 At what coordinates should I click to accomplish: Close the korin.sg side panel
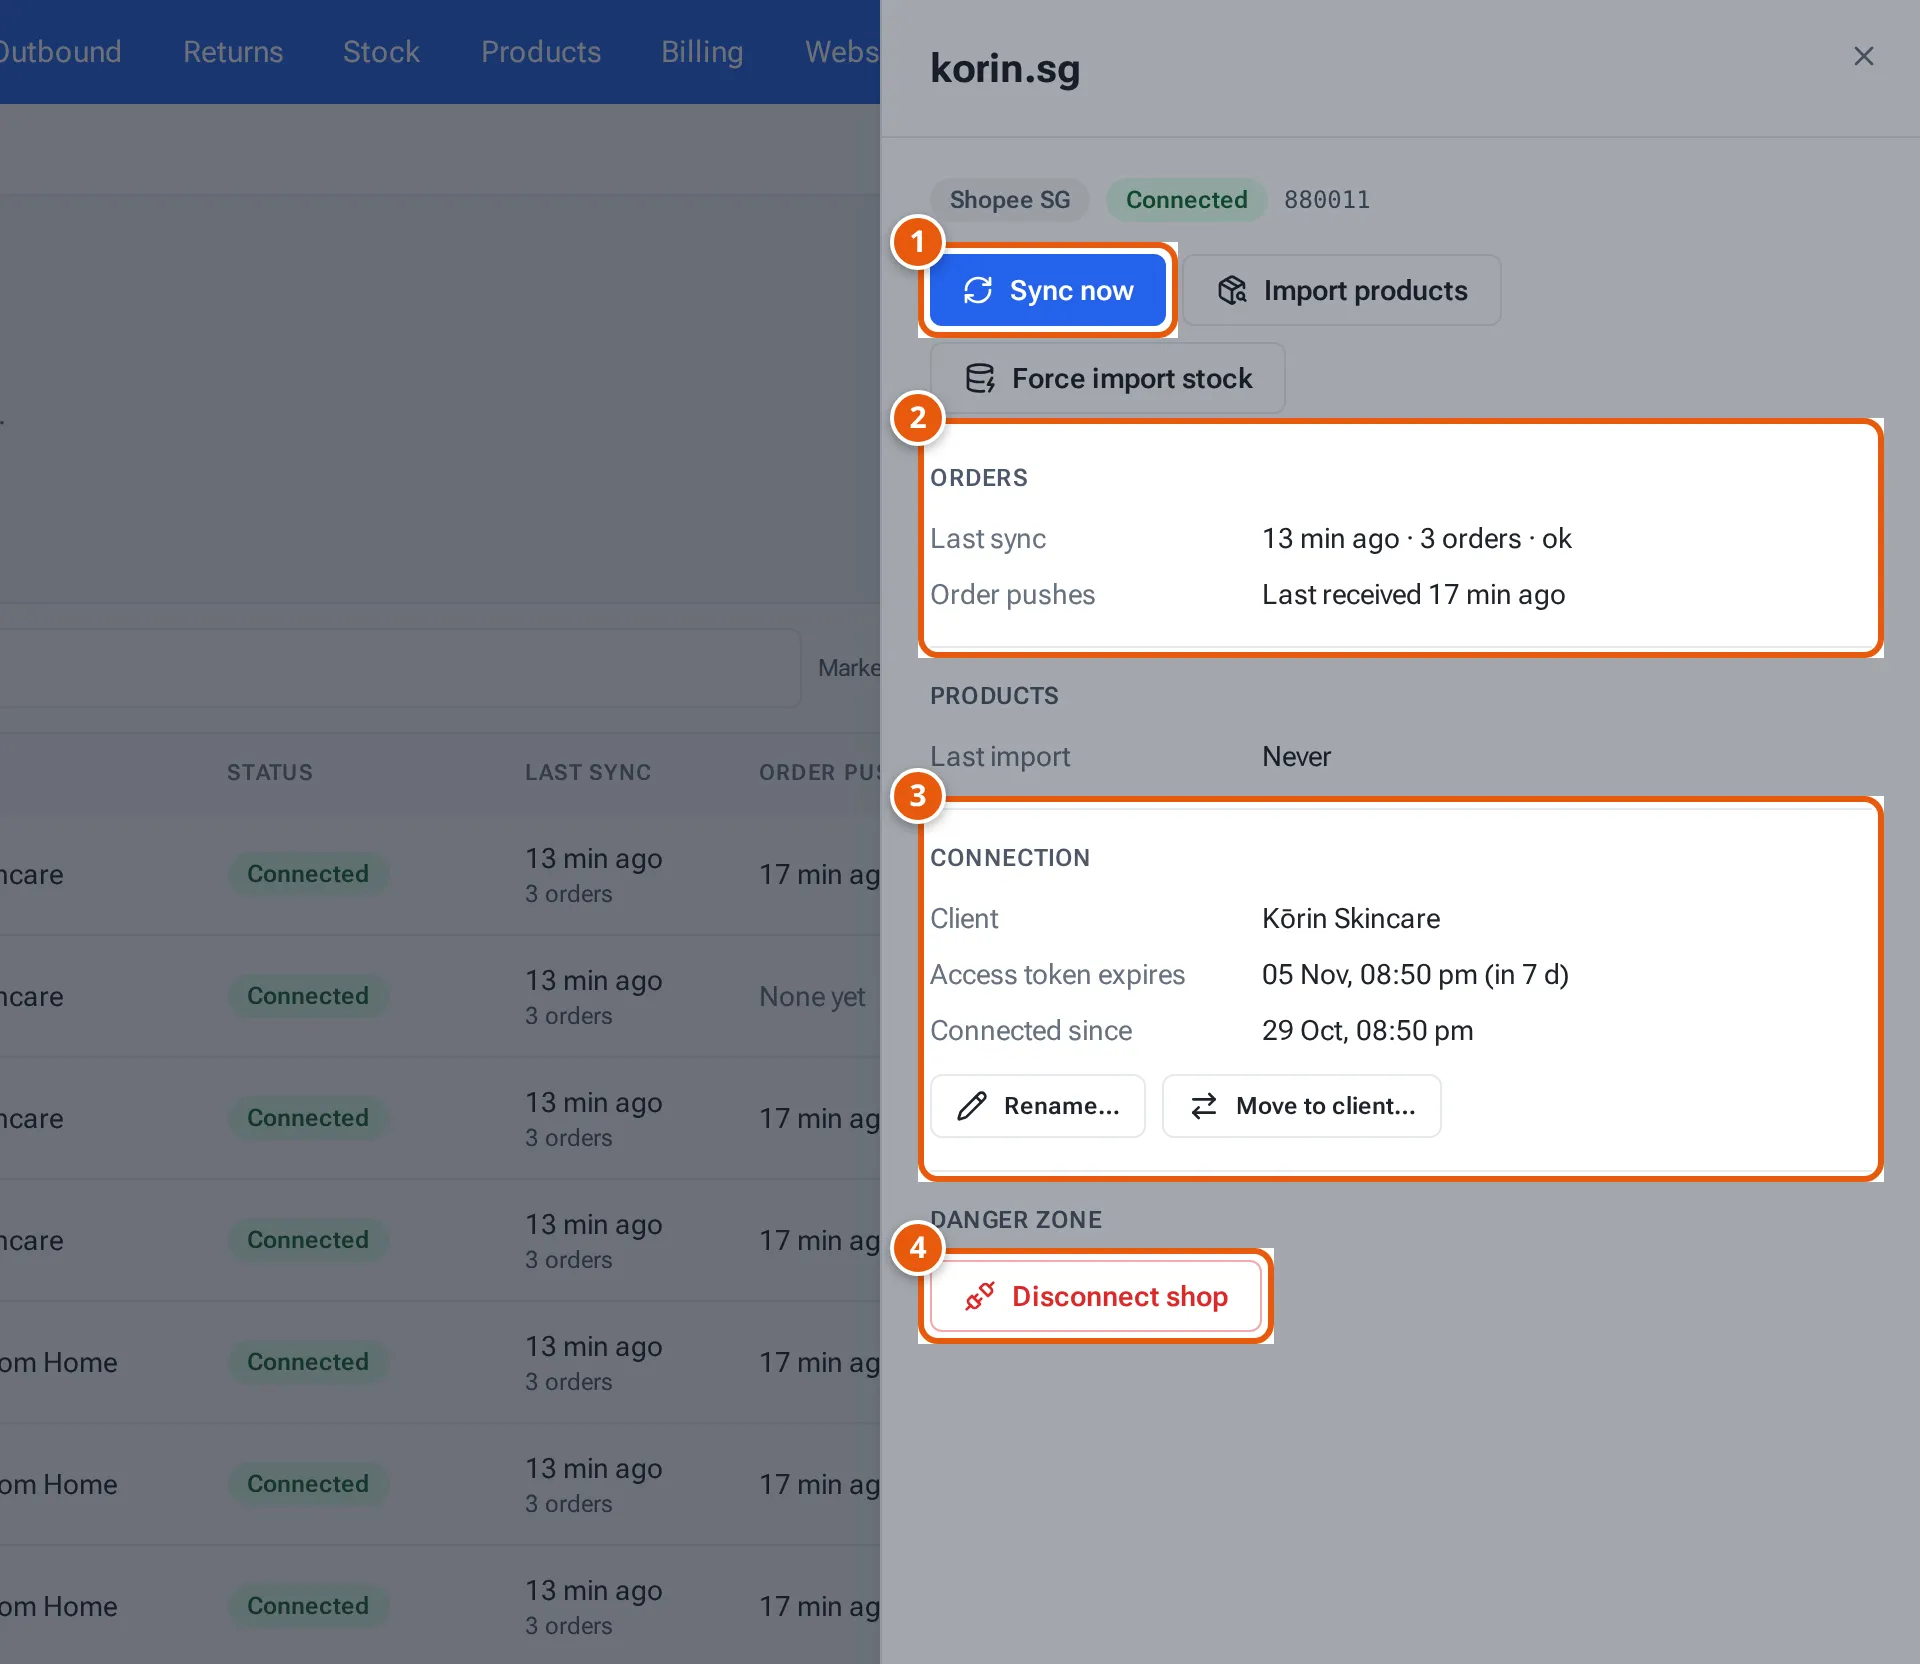[x=1863, y=56]
